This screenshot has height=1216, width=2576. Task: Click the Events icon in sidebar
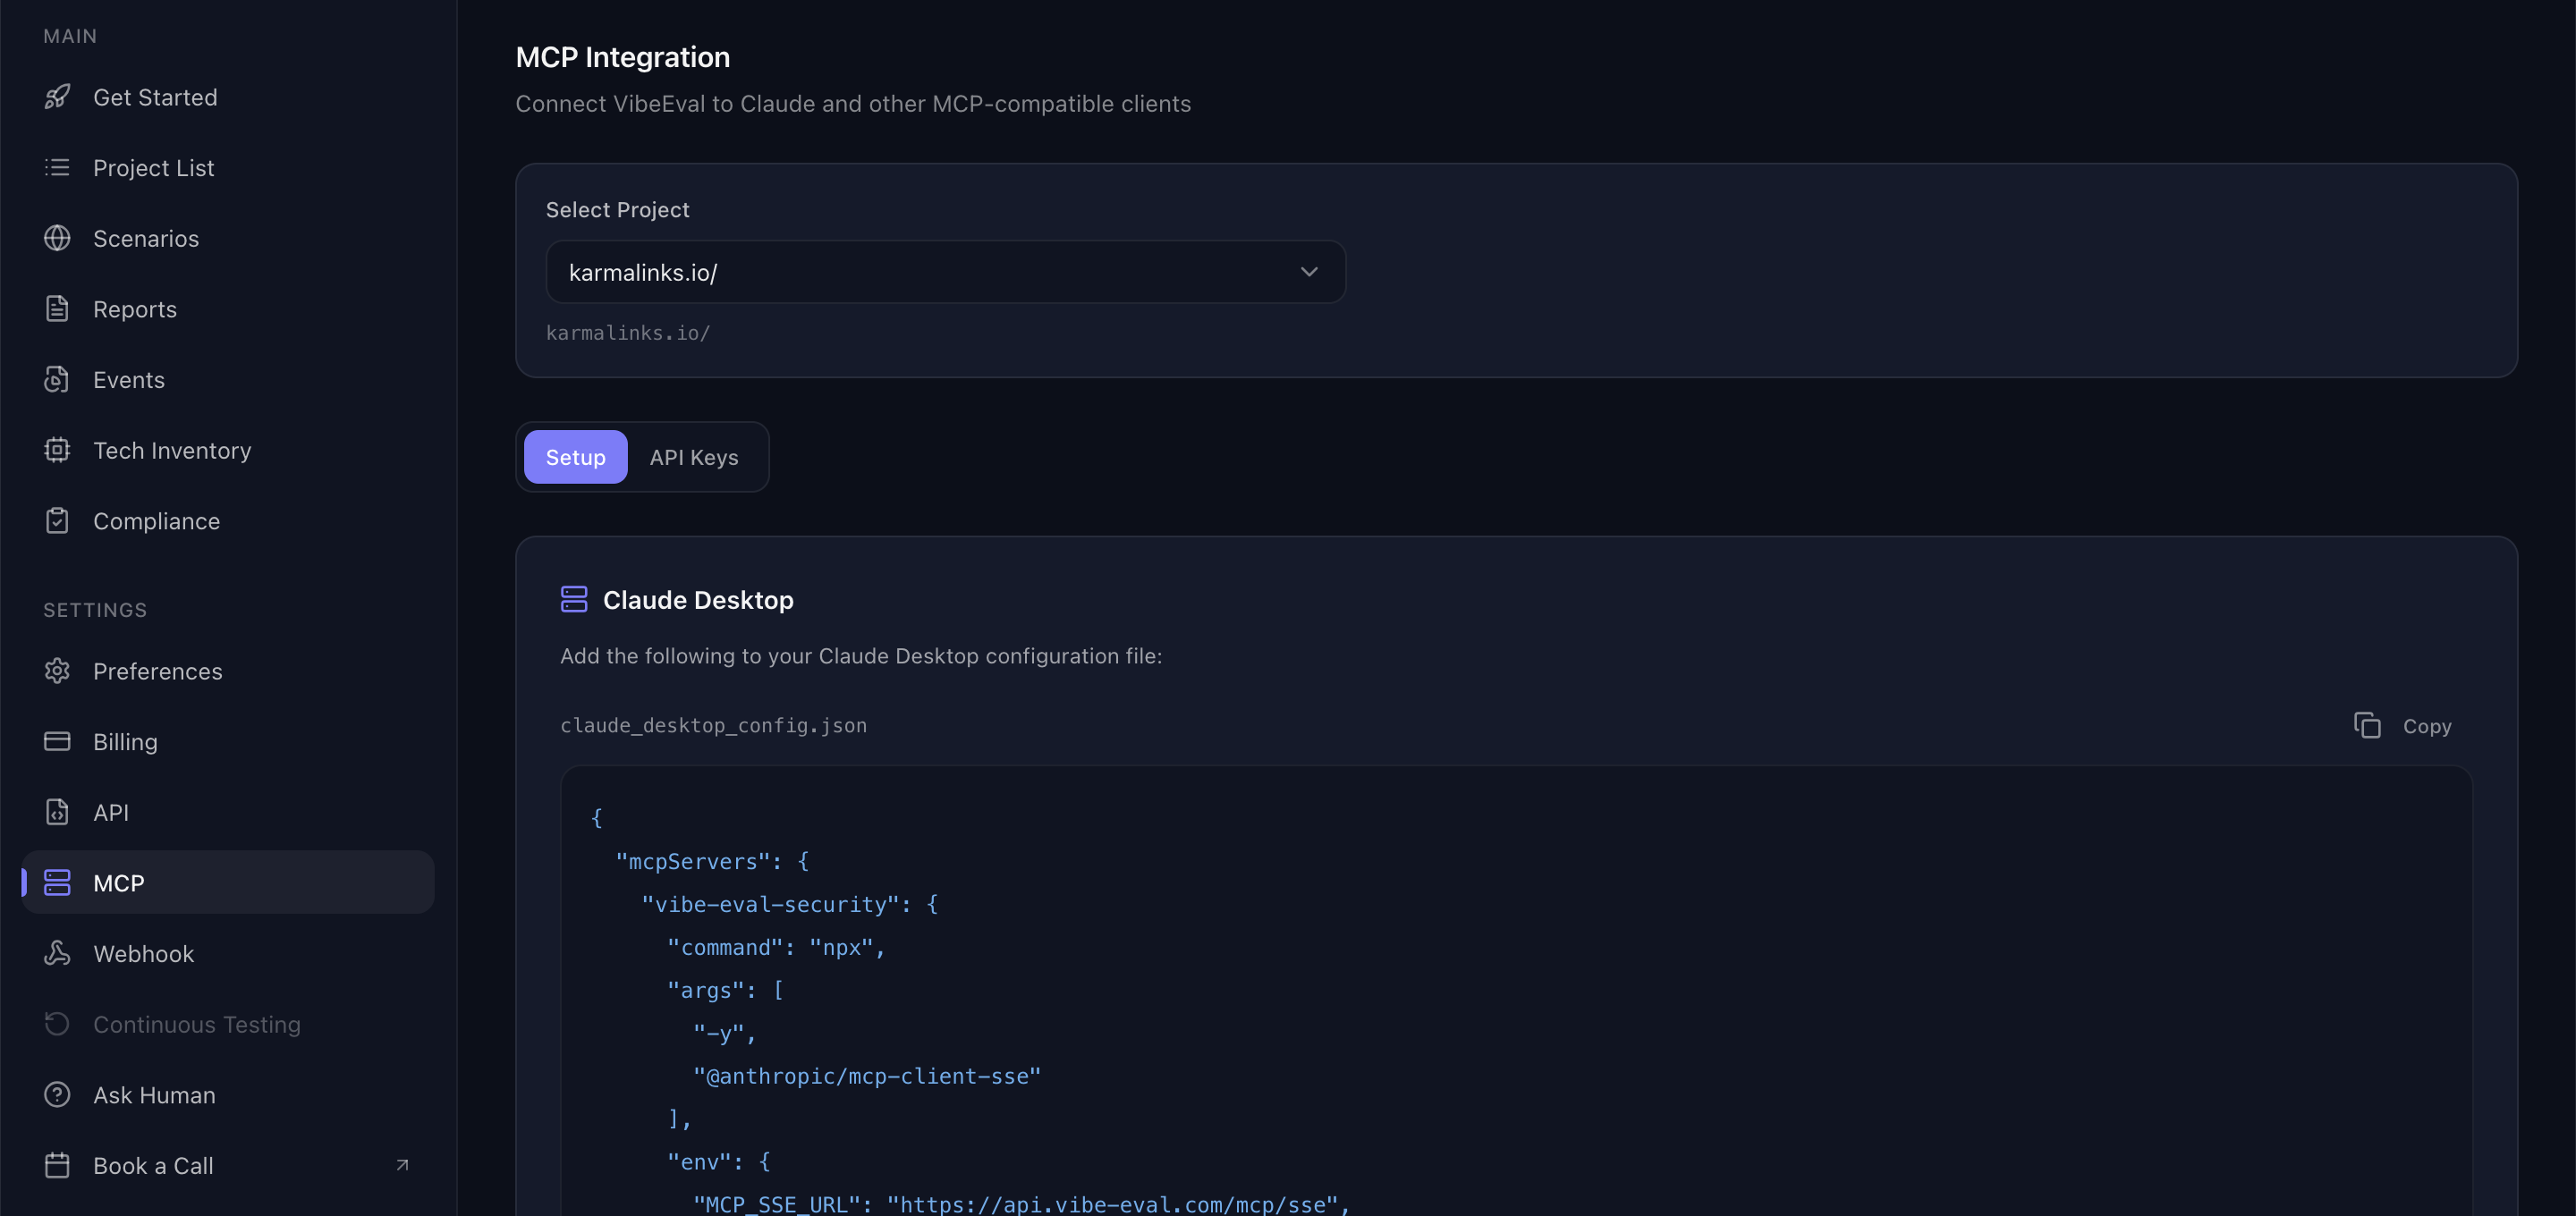[x=57, y=380]
